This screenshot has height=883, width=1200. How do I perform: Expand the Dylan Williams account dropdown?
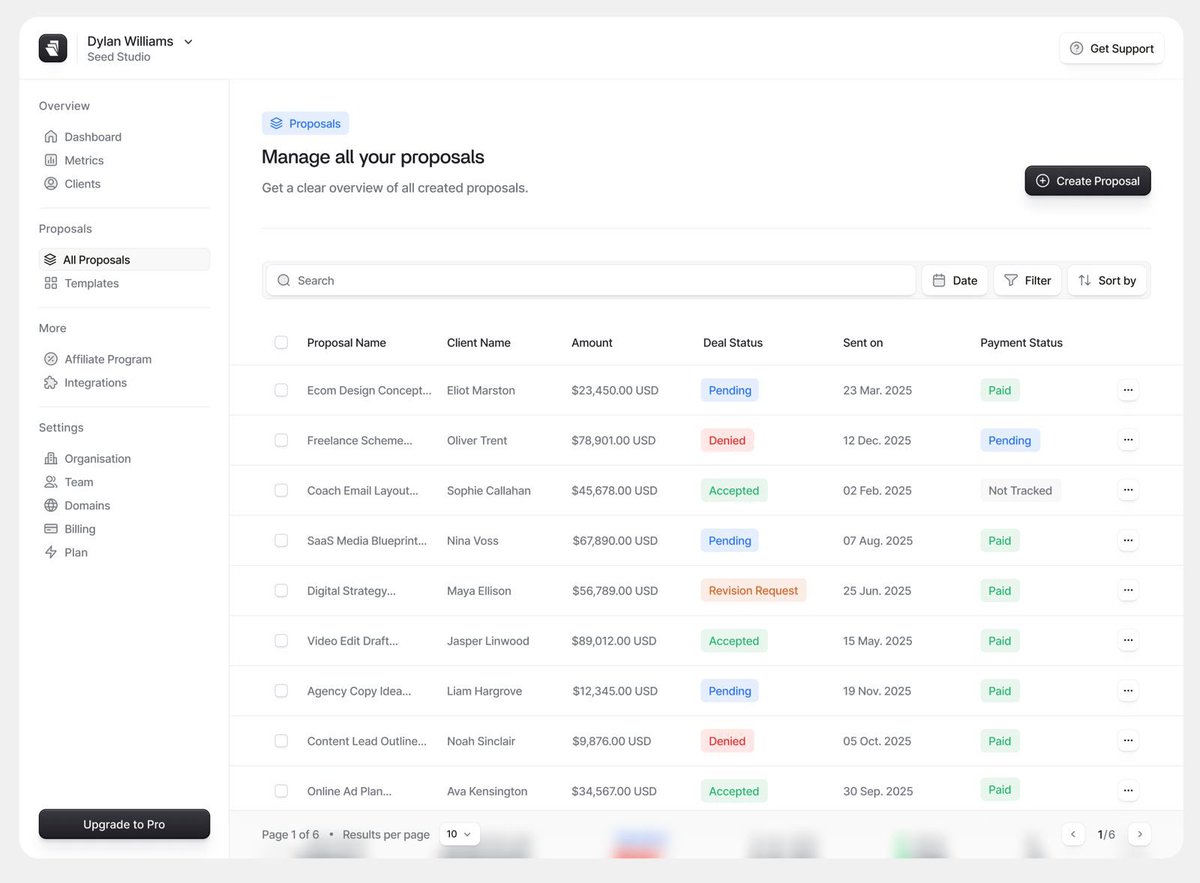188,42
